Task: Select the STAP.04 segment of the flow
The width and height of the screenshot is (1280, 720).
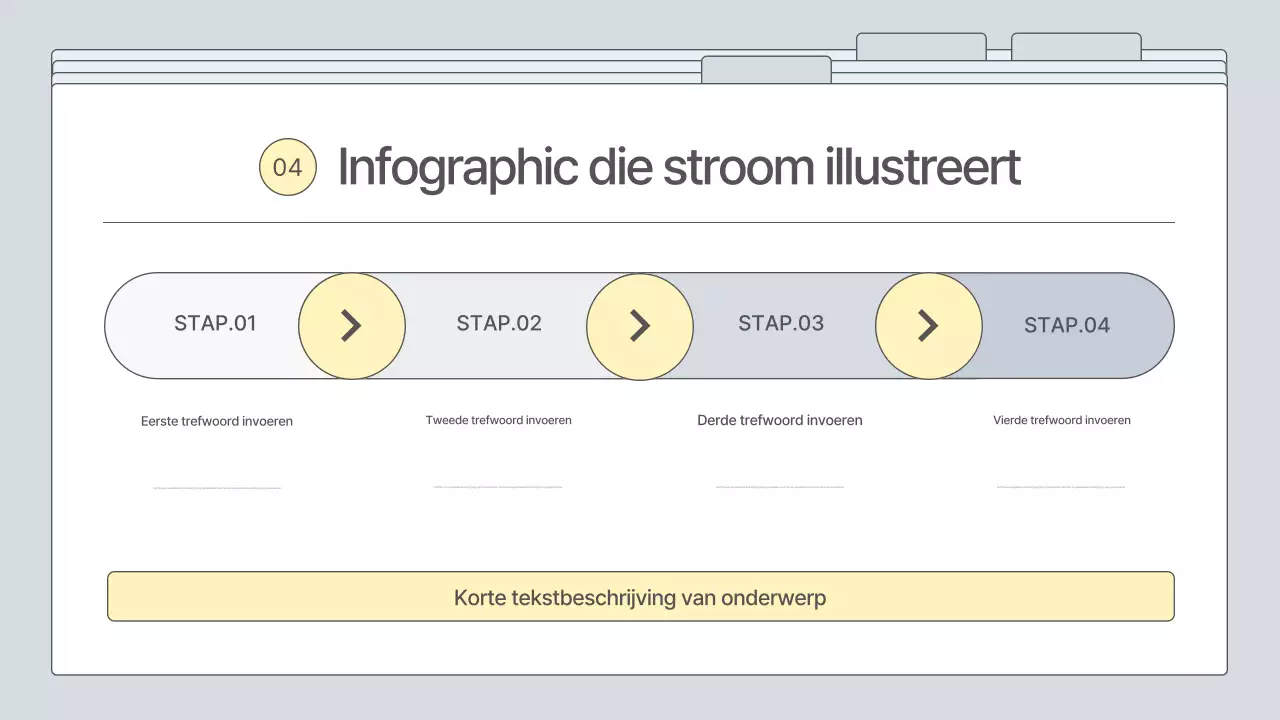Action: (1066, 325)
